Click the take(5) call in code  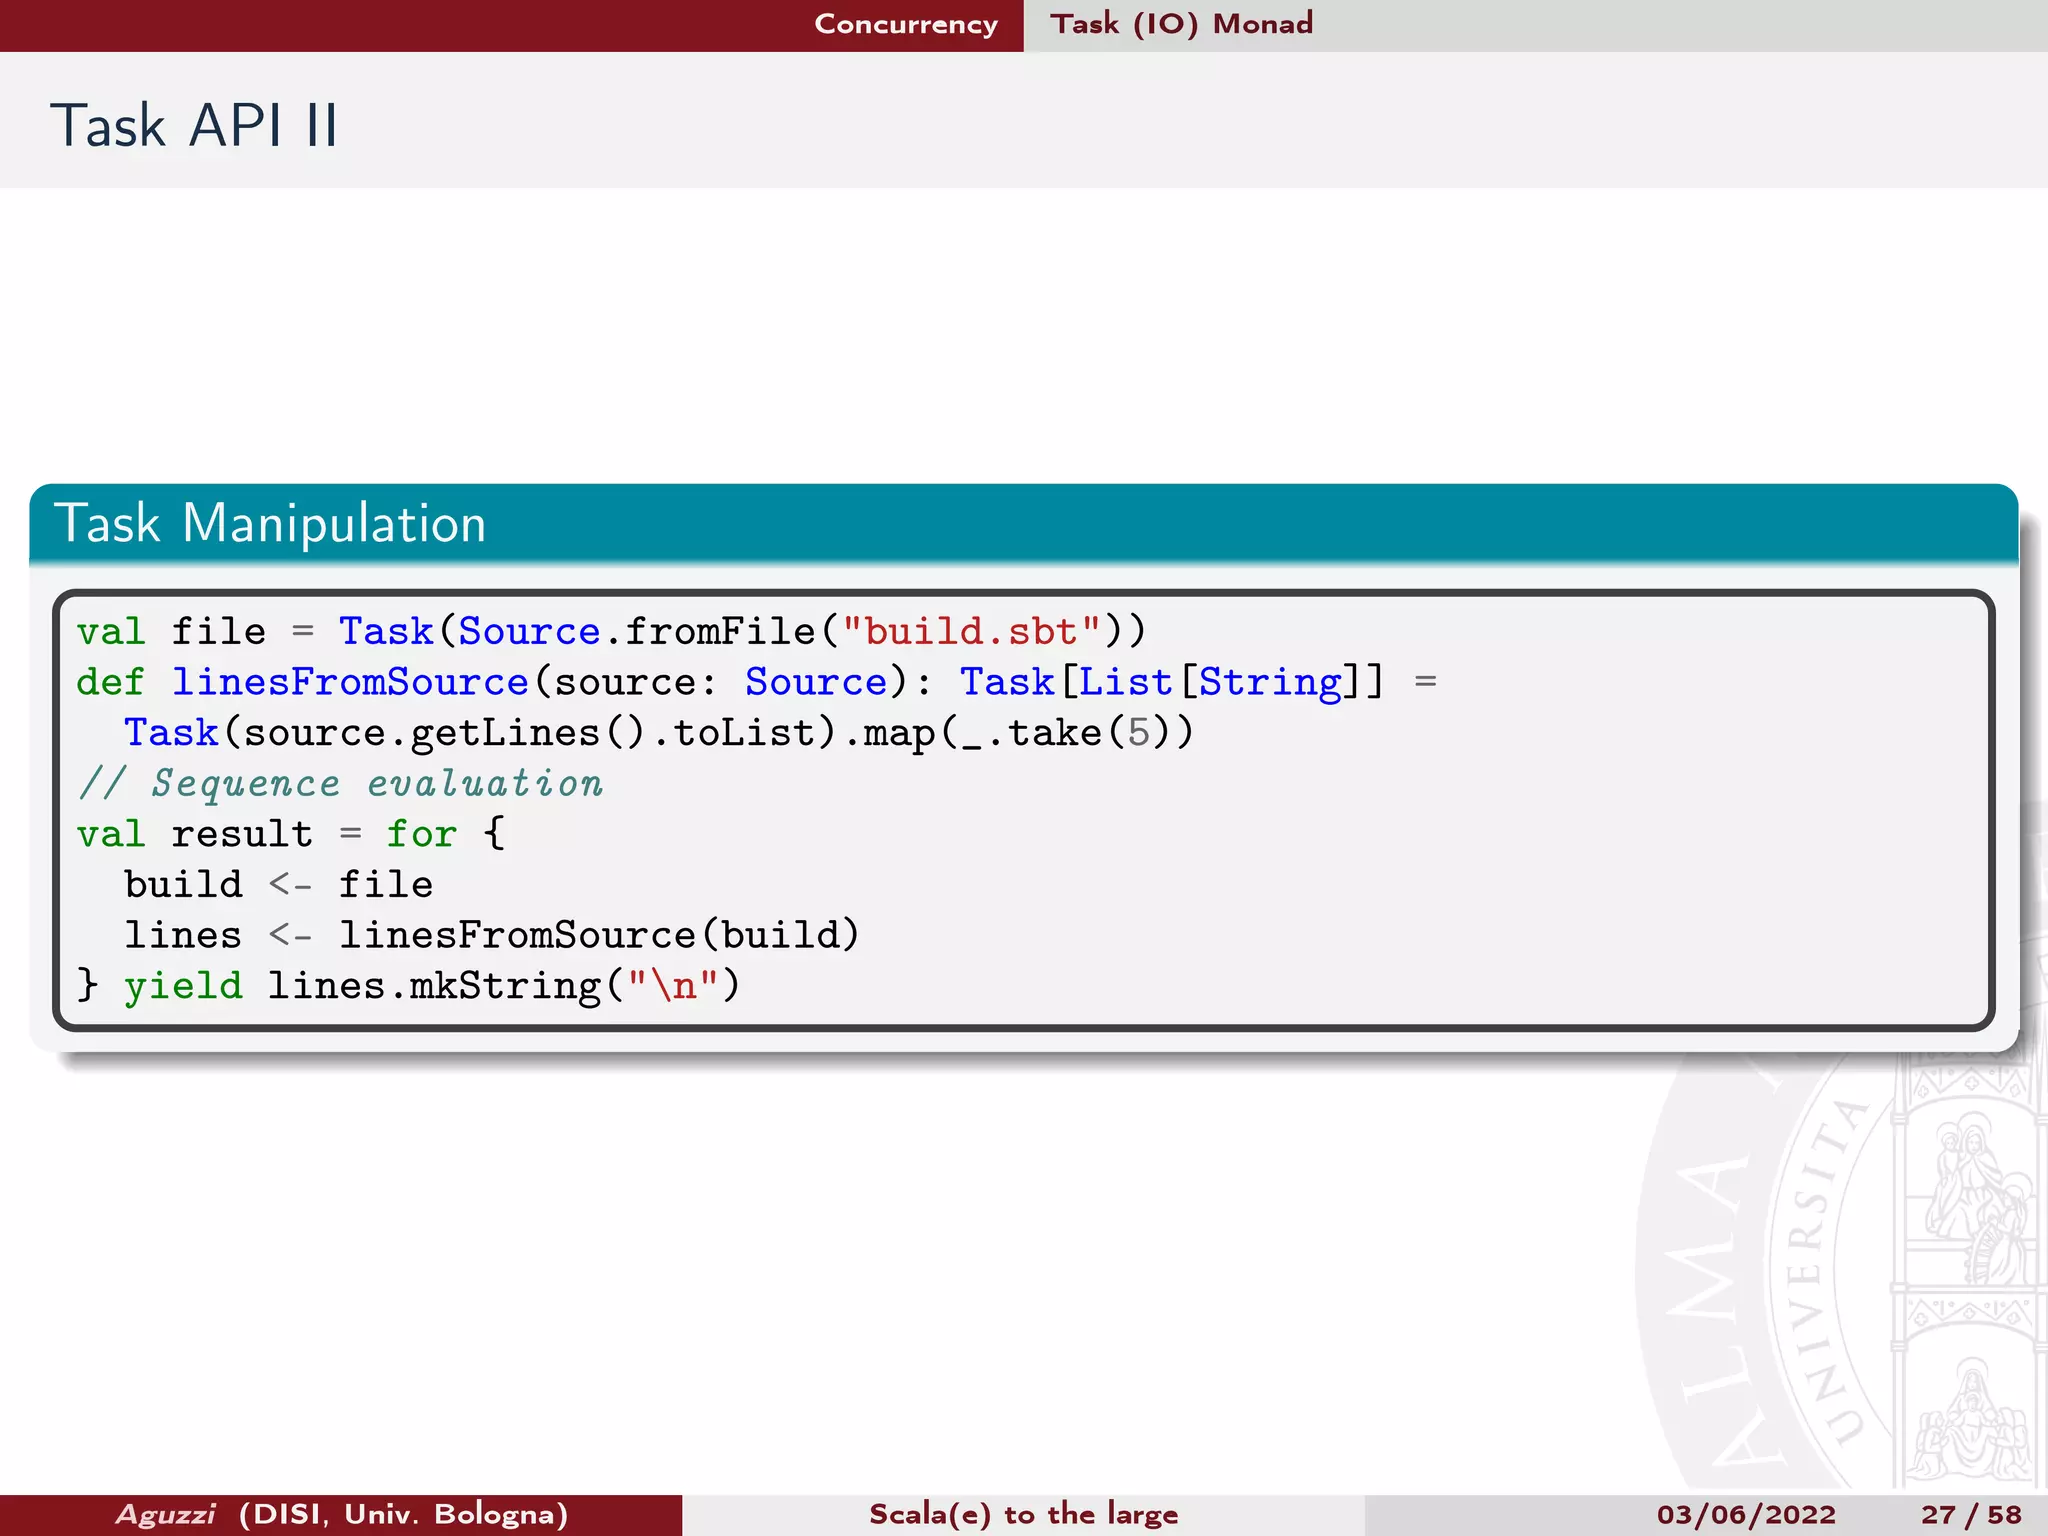[1088, 733]
